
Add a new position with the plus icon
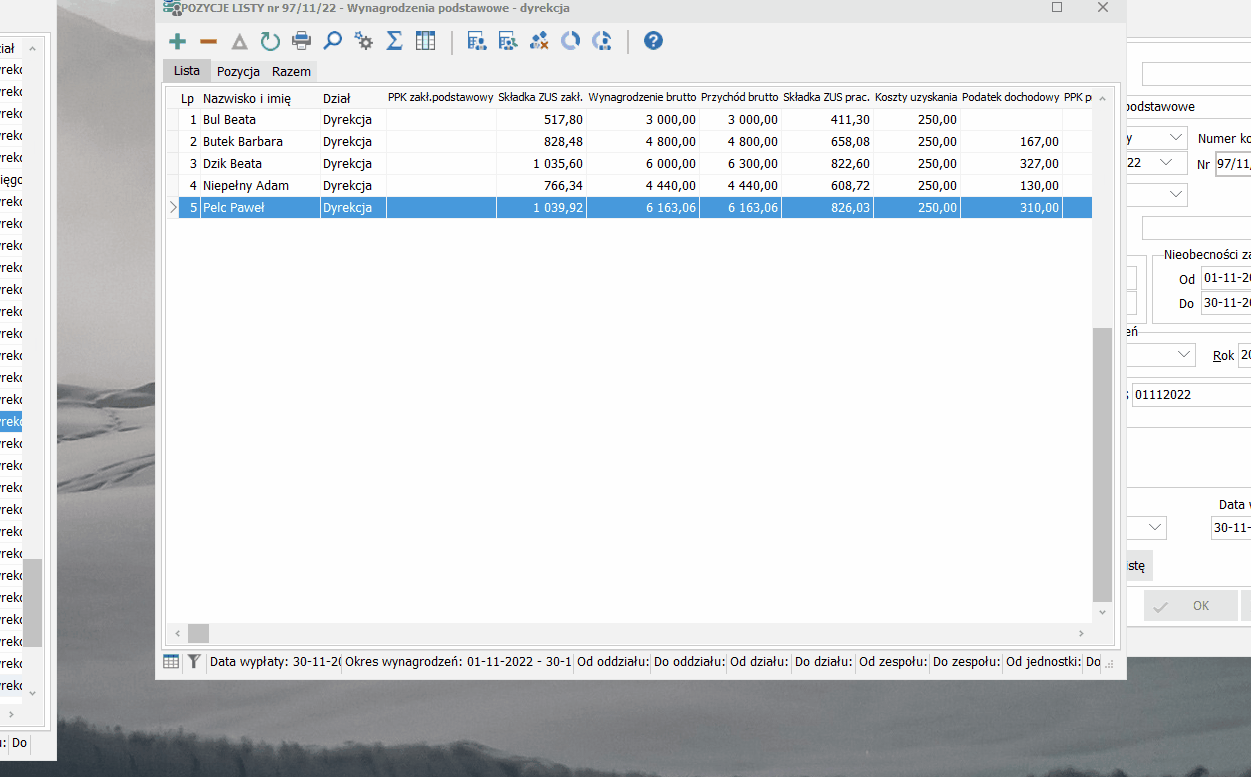coord(177,41)
